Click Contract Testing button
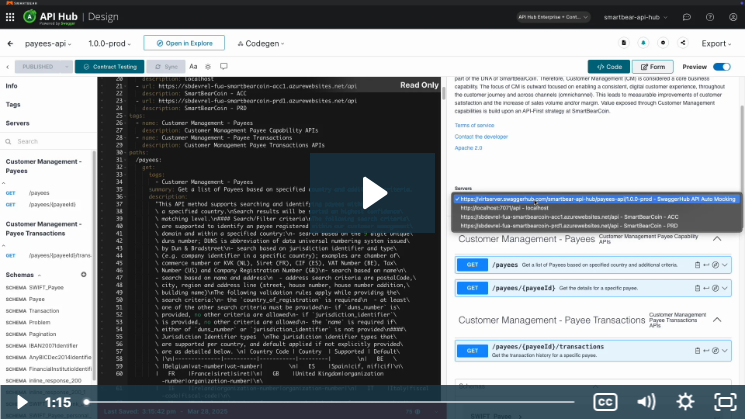 coord(109,67)
